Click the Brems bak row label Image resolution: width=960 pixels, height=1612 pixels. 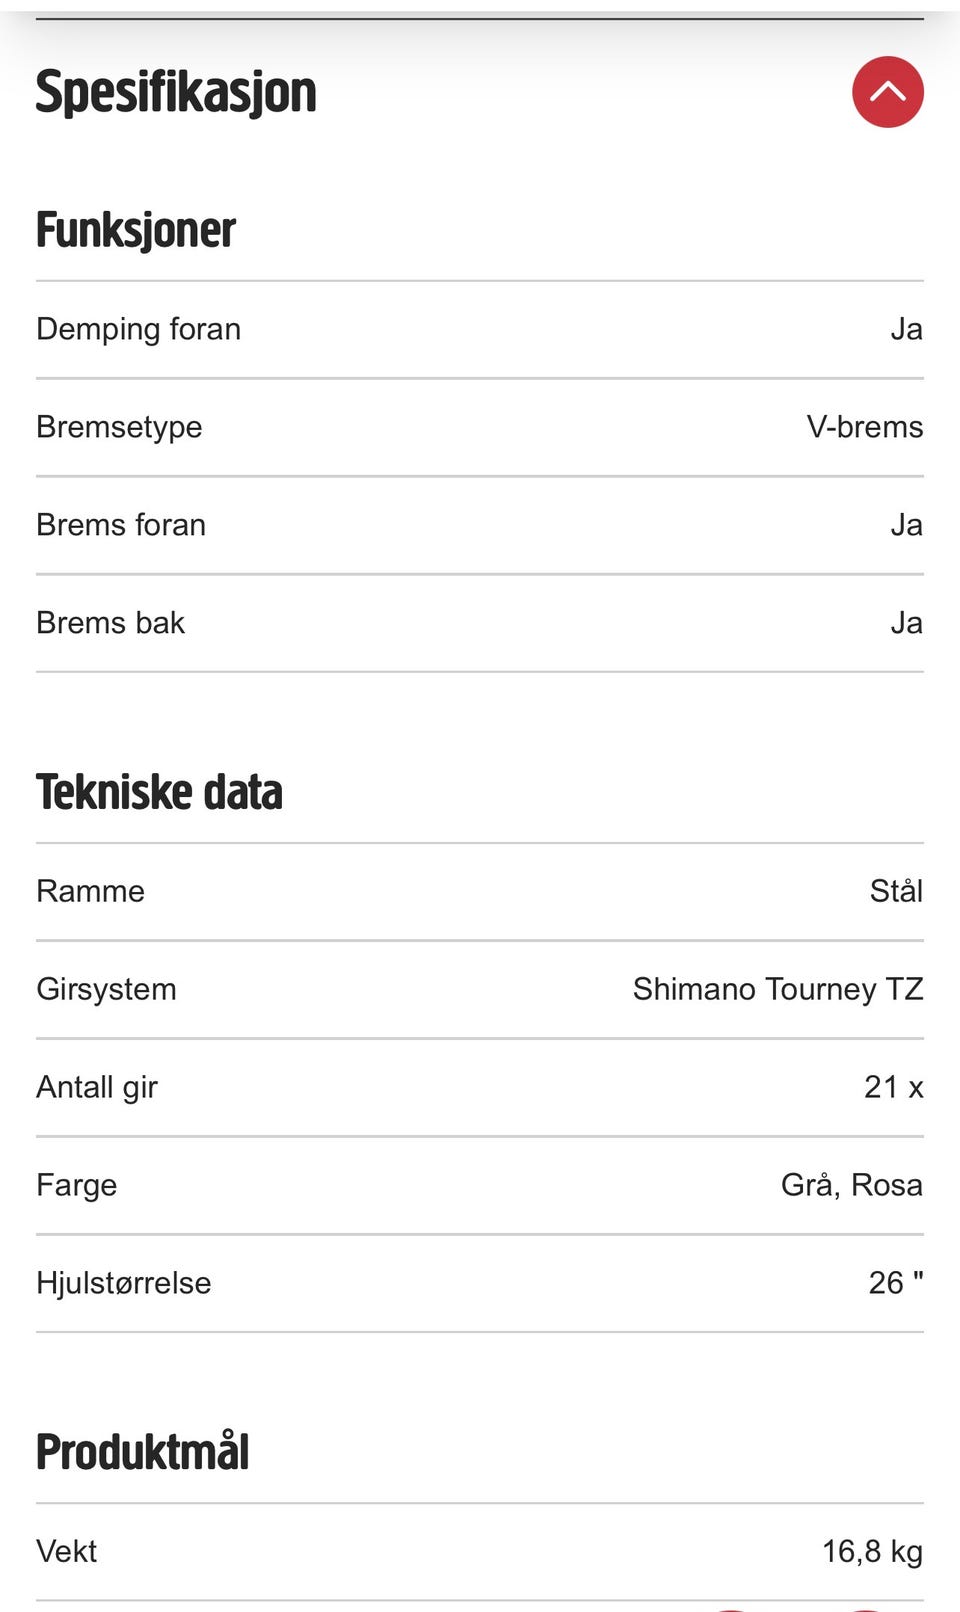(x=111, y=623)
